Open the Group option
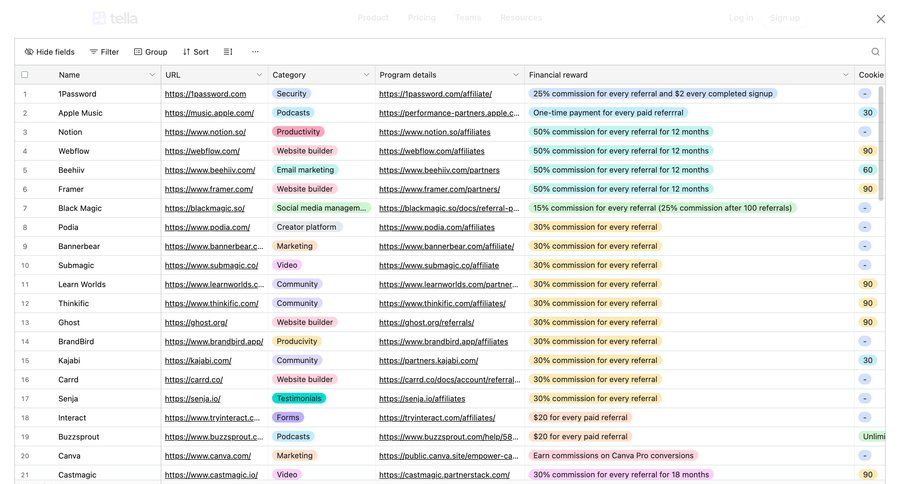The height and width of the screenshot is (484, 900). coord(150,52)
